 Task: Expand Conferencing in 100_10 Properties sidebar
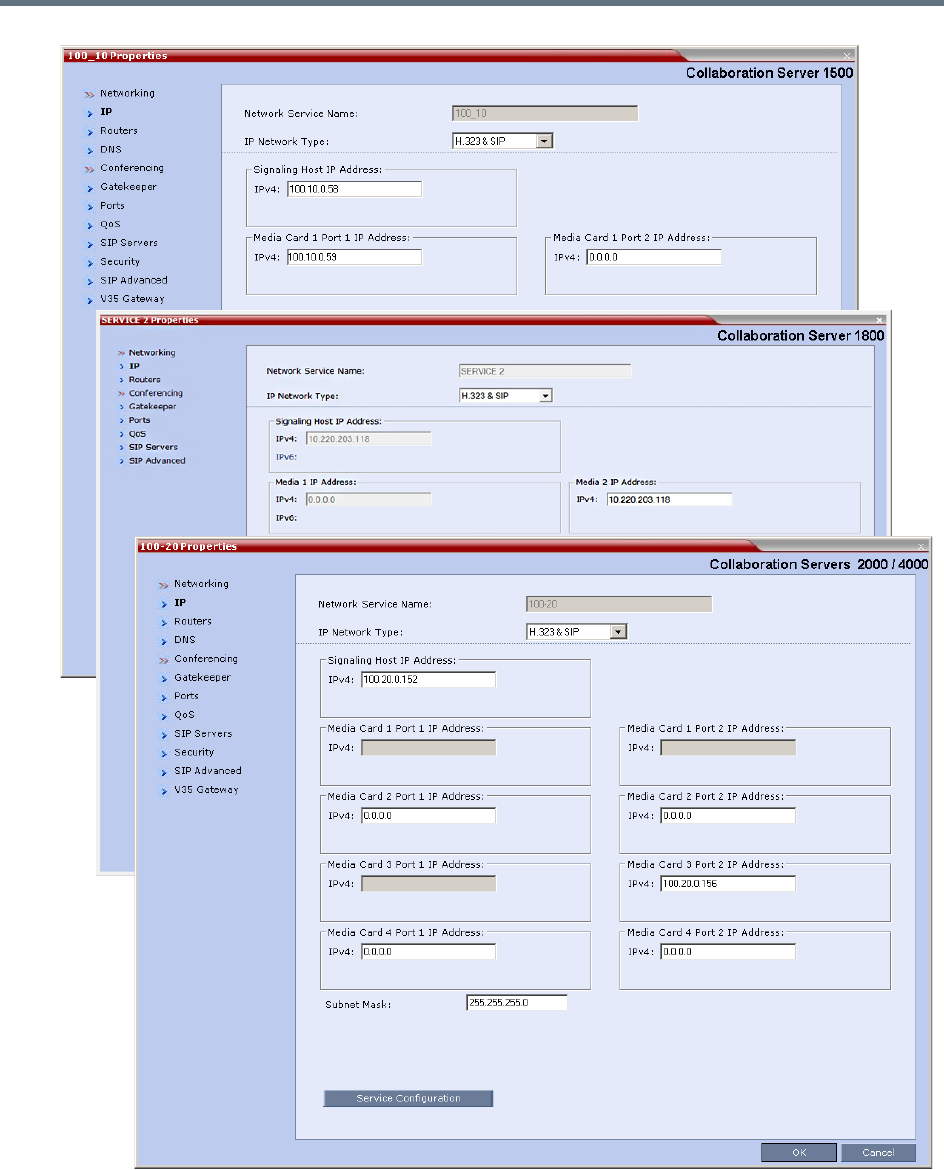tap(131, 168)
